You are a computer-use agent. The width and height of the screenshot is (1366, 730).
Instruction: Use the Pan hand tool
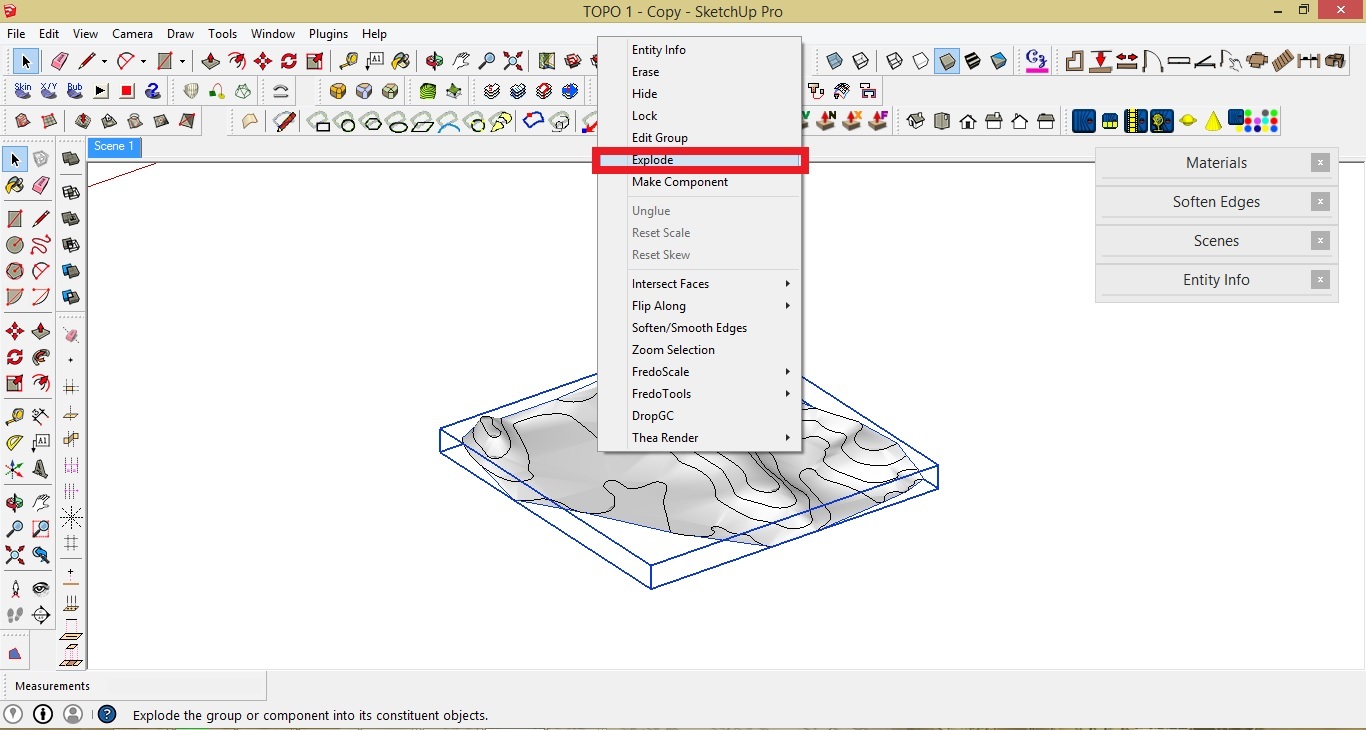[461, 61]
